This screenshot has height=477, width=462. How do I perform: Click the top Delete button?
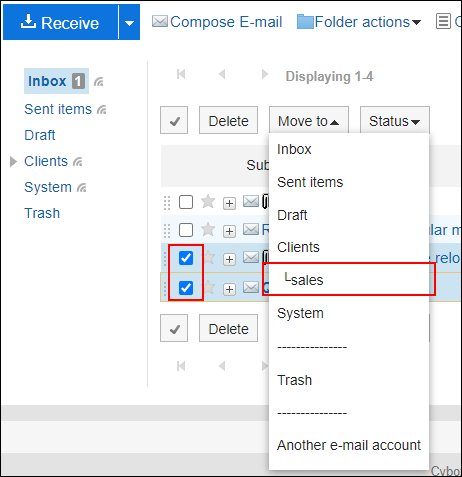tap(228, 120)
